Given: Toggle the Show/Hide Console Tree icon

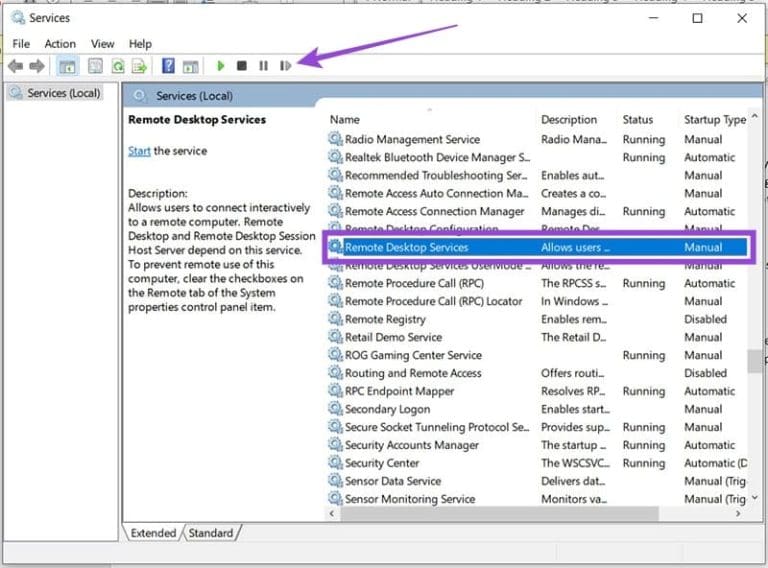Looking at the screenshot, I should click(67, 66).
